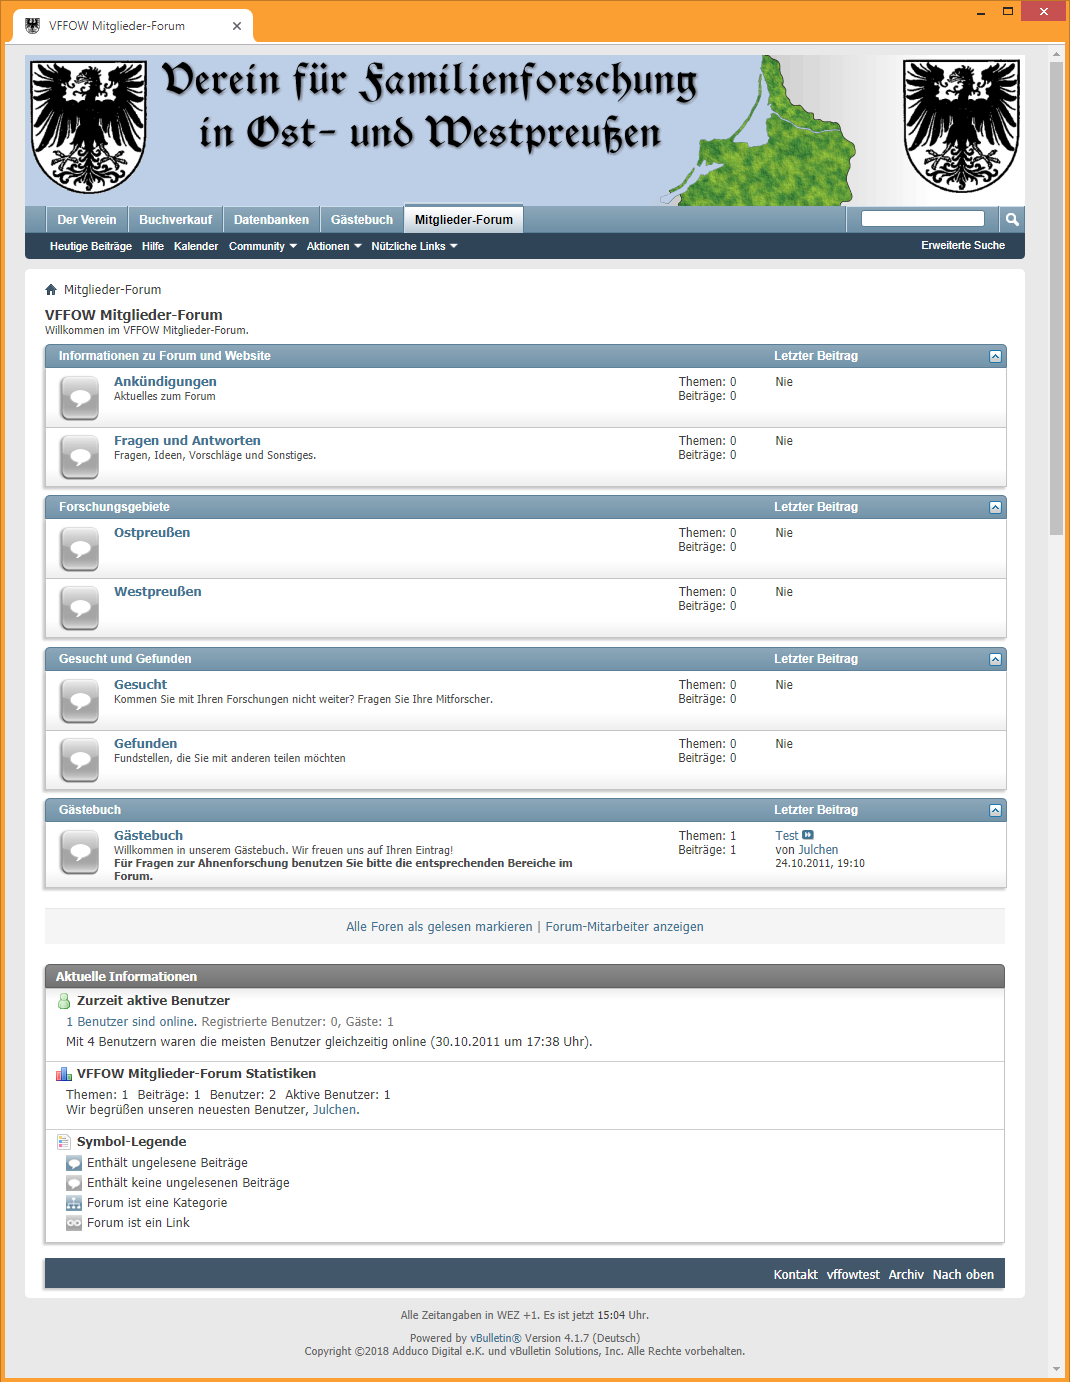Image resolution: width=1070 pixels, height=1382 pixels.
Task: Open the Community dropdown menu
Action: (261, 245)
